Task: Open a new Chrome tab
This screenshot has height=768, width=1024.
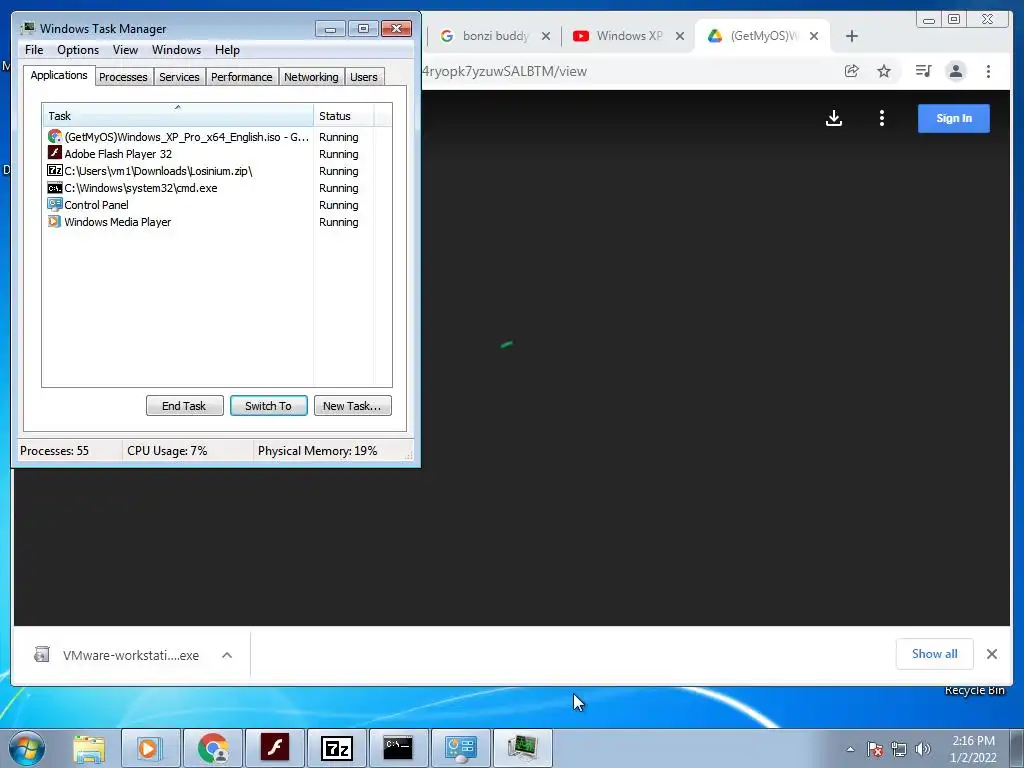Action: (x=852, y=36)
